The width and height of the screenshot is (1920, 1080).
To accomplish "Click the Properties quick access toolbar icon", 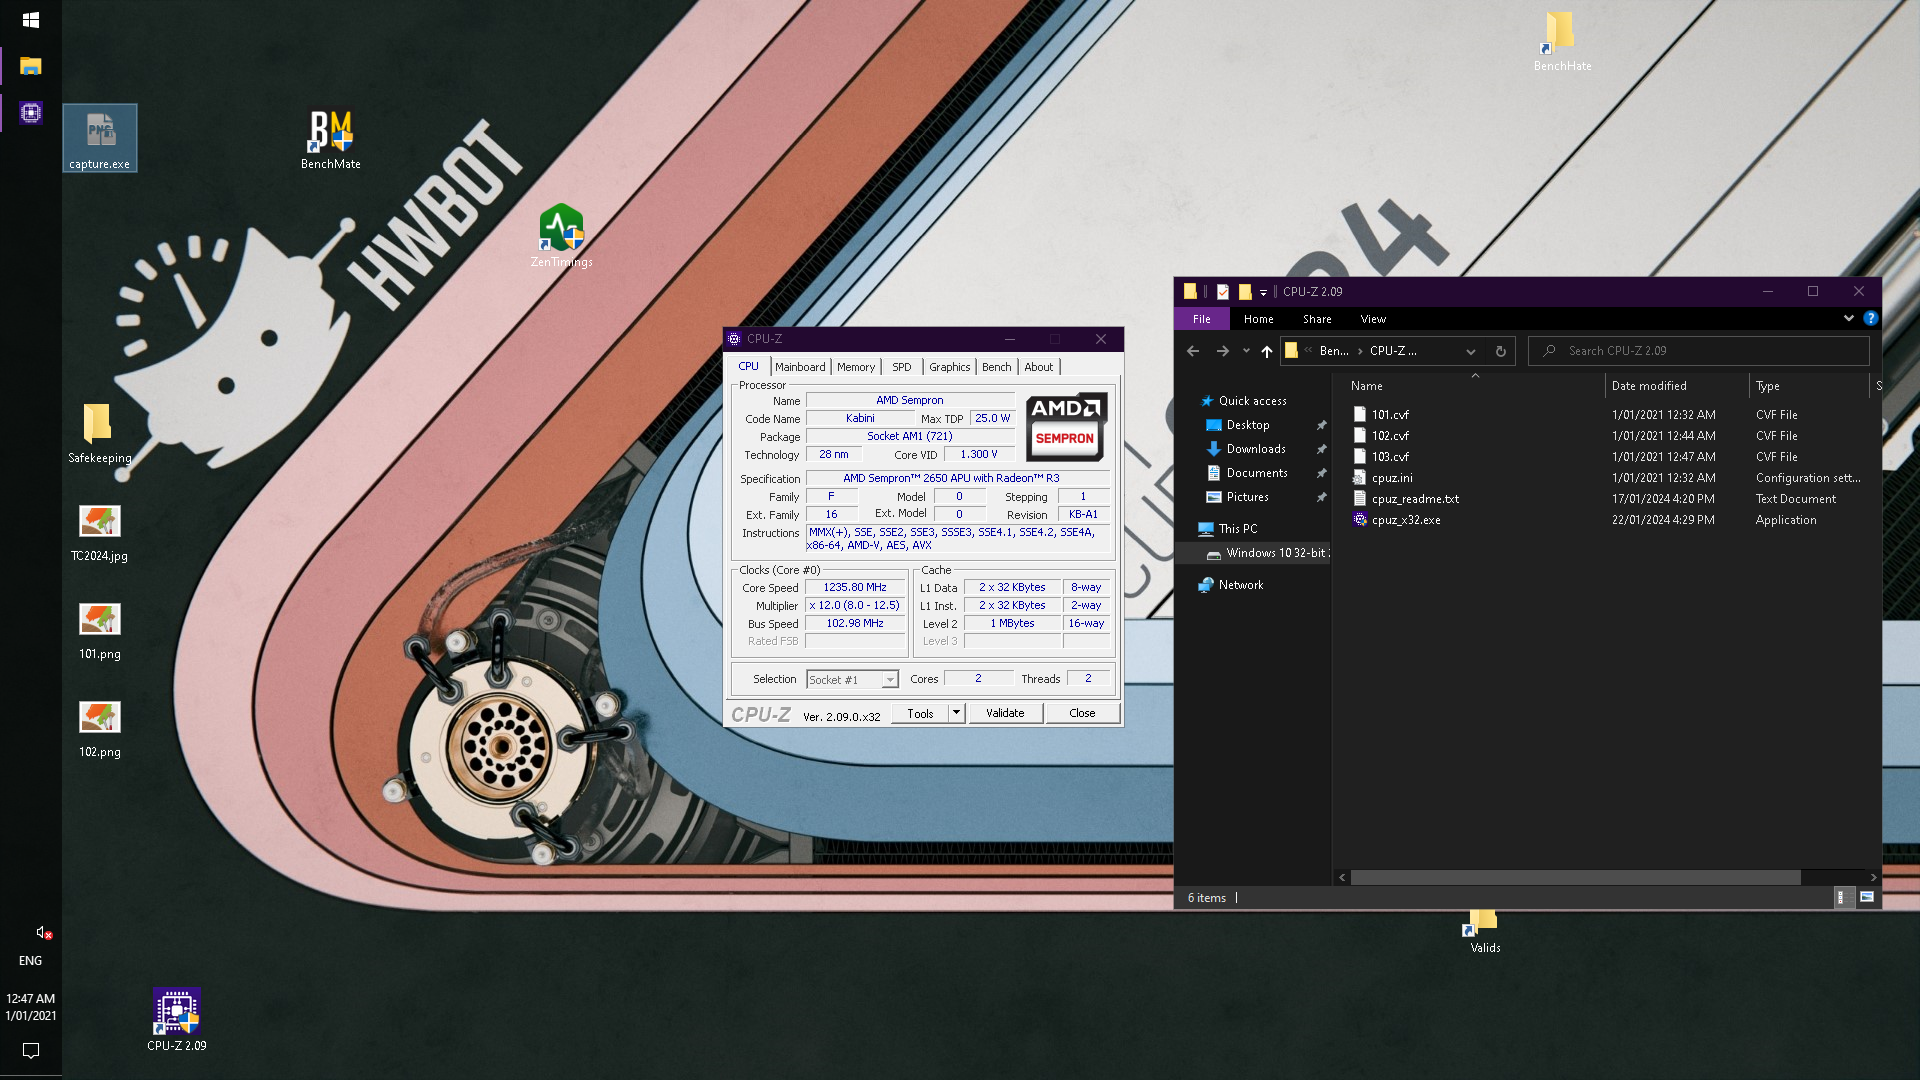I will pyautogui.click(x=1222, y=292).
